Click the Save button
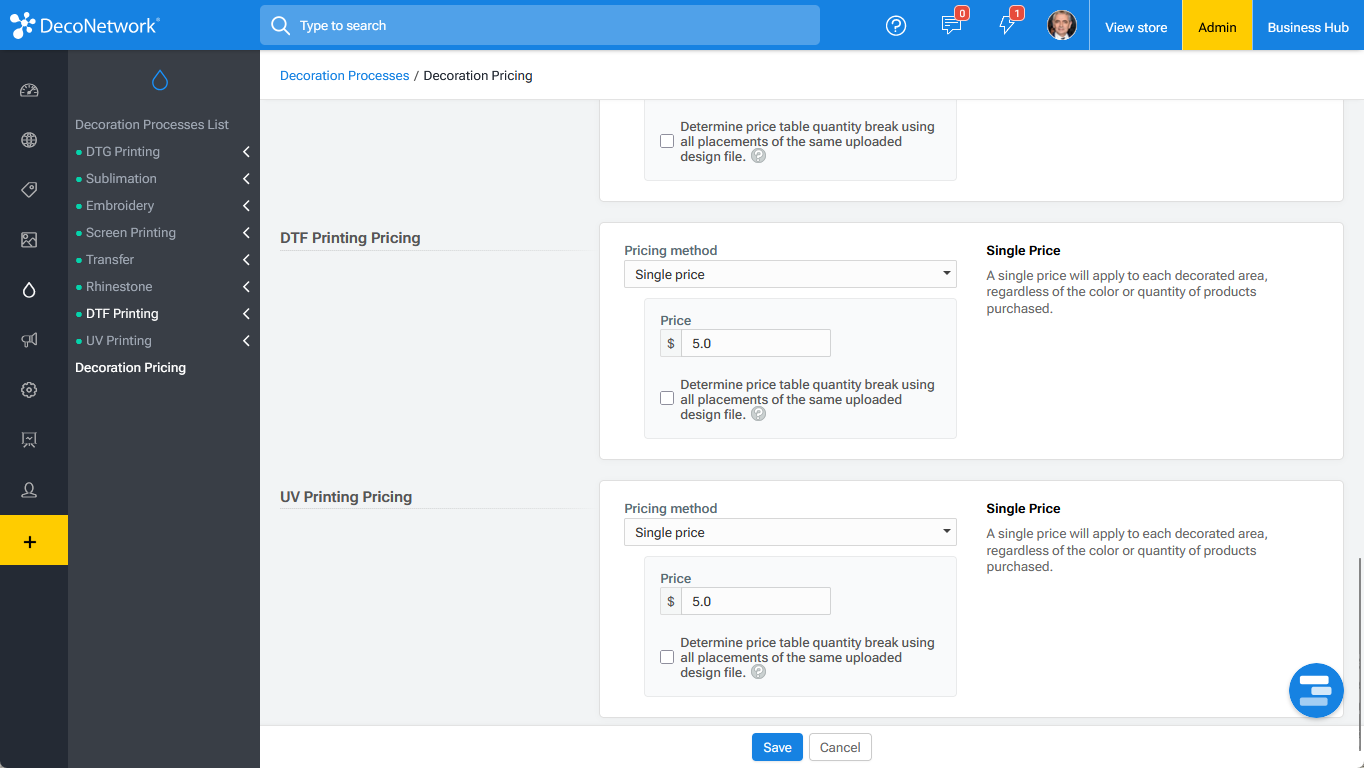The height and width of the screenshot is (768, 1364). coord(777,747)
